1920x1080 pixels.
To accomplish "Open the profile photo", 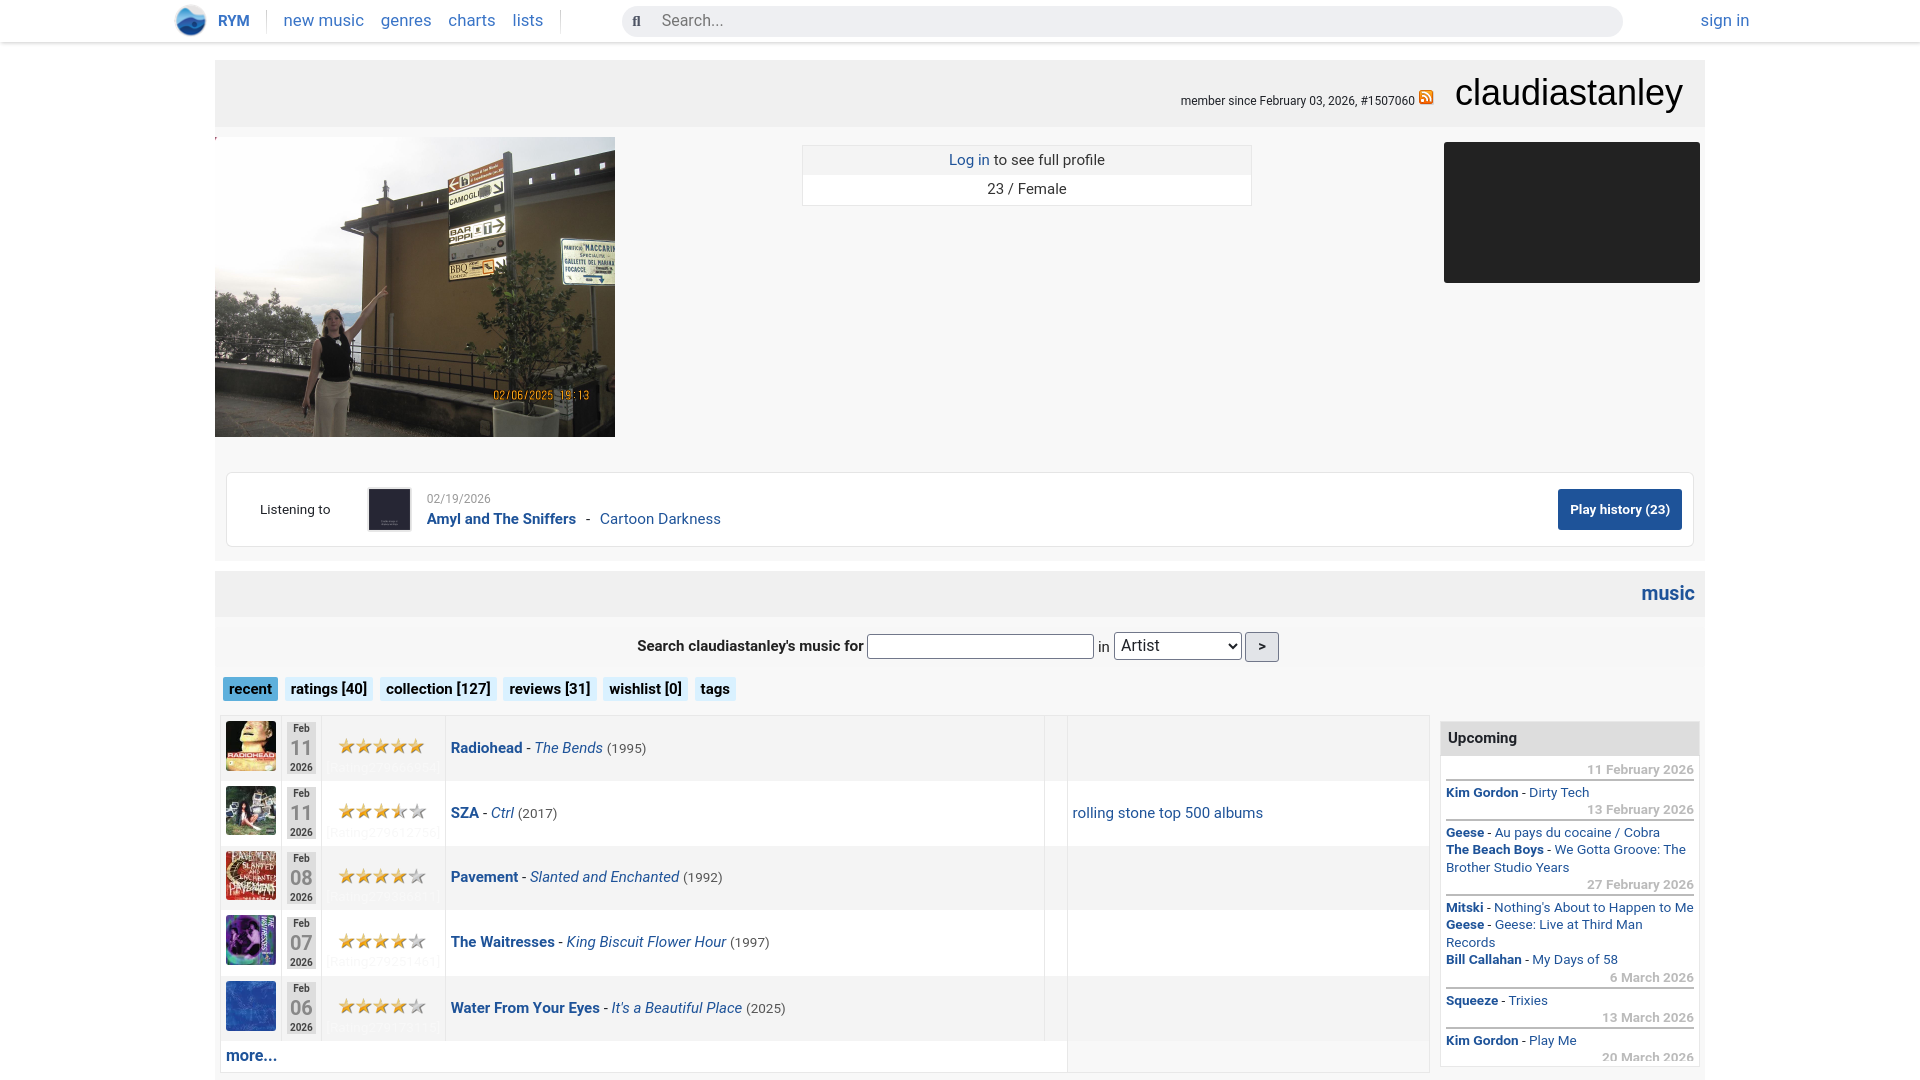I will pyautogui.click(x=414, y=287).
